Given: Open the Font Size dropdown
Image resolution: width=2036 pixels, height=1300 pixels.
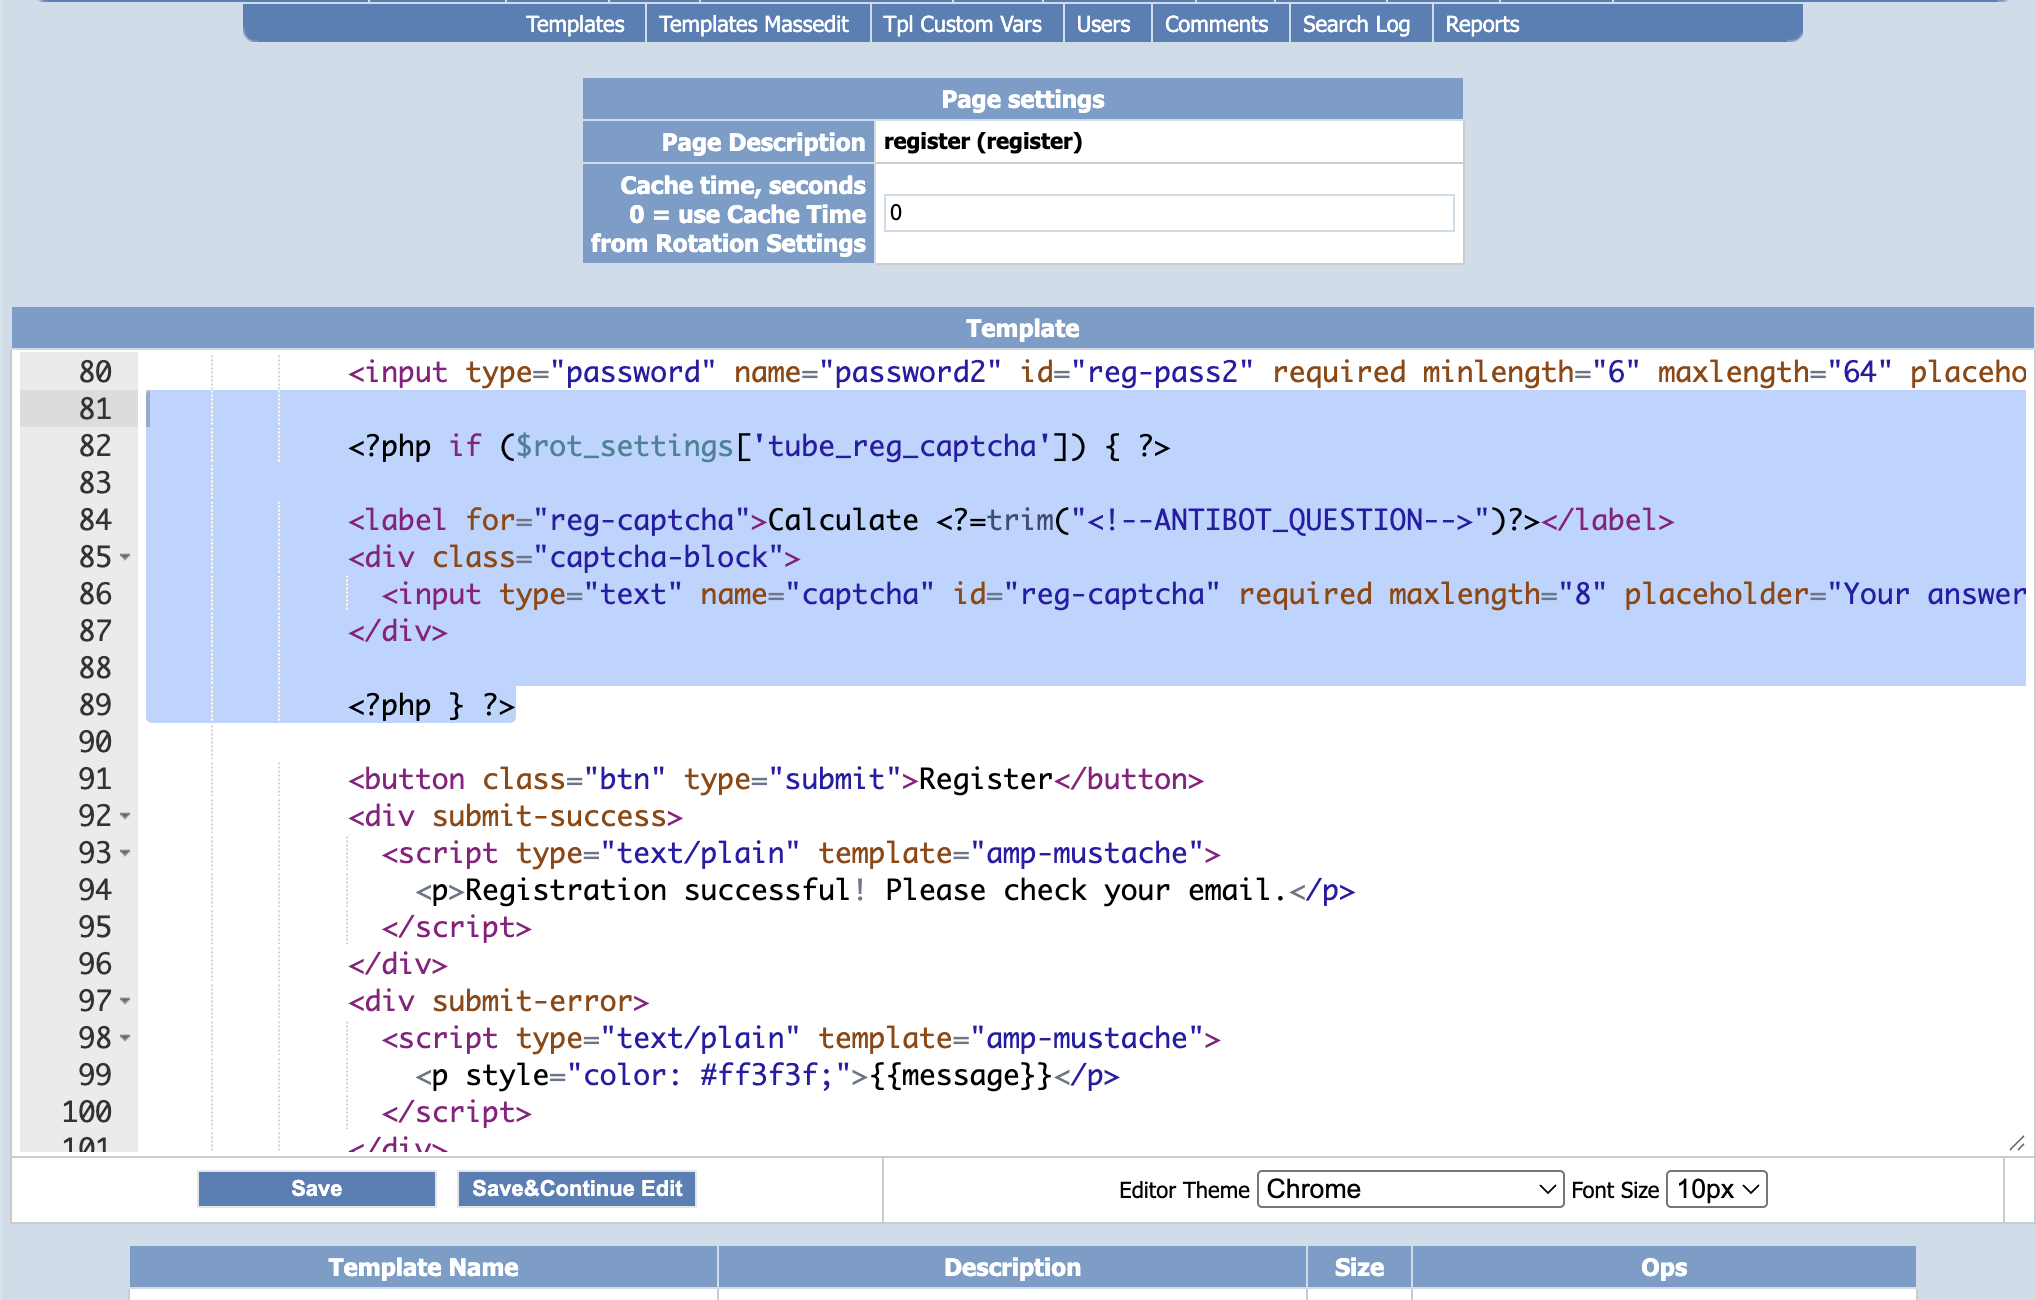Looking at the screenshot, I should point(1716,1189).
